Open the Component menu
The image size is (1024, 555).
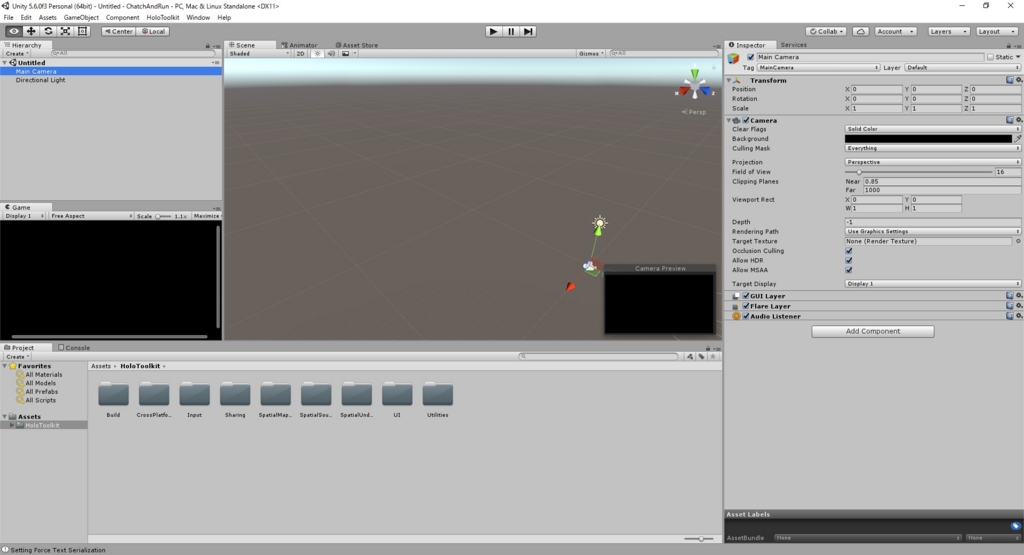[122, 18]
